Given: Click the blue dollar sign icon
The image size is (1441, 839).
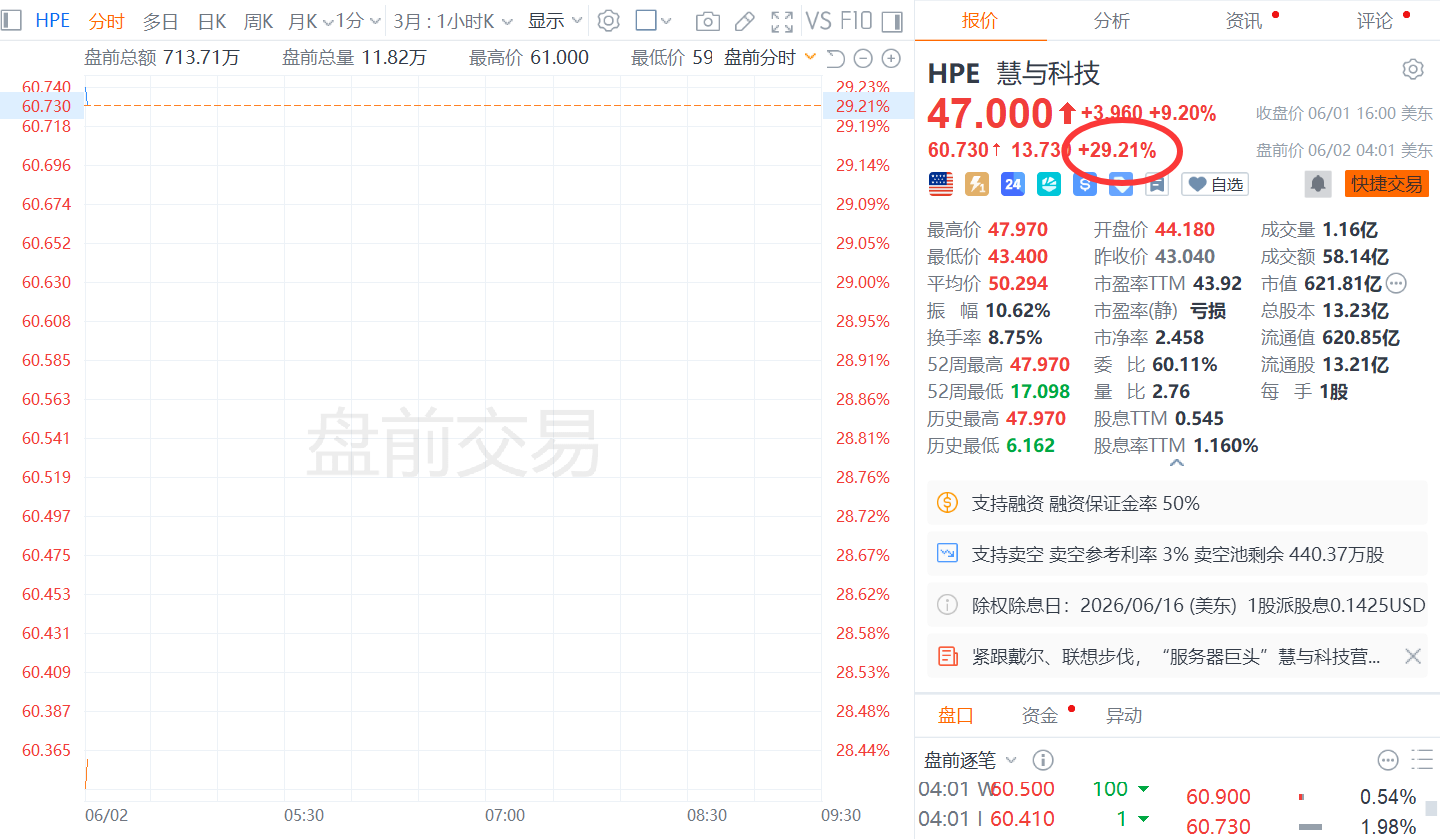Looking at the screenshot, I should coord(1085,184).
